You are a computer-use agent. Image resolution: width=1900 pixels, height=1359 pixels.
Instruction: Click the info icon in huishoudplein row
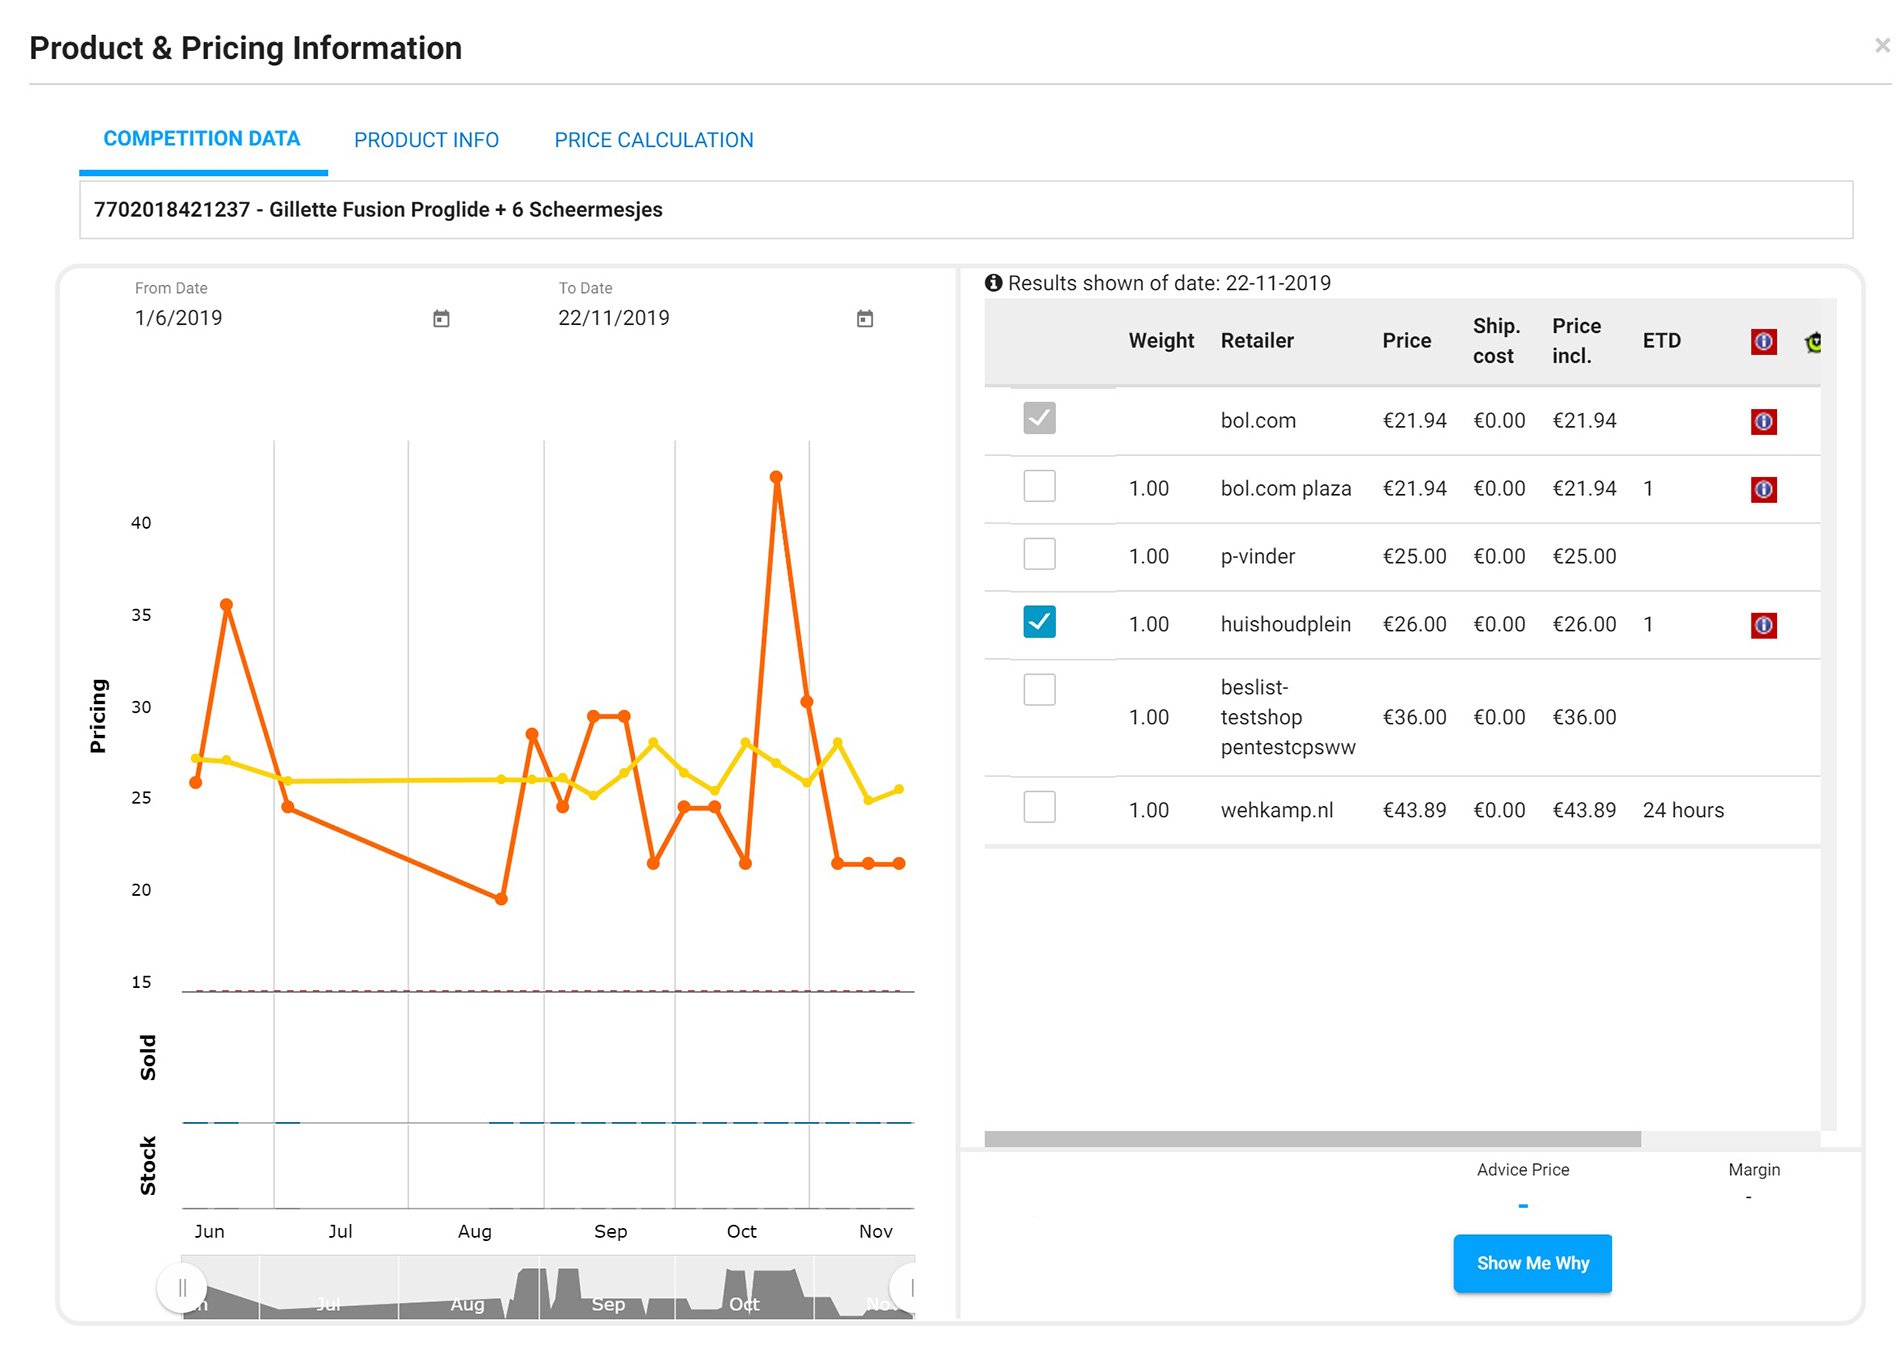click(x=1764, y=625)
